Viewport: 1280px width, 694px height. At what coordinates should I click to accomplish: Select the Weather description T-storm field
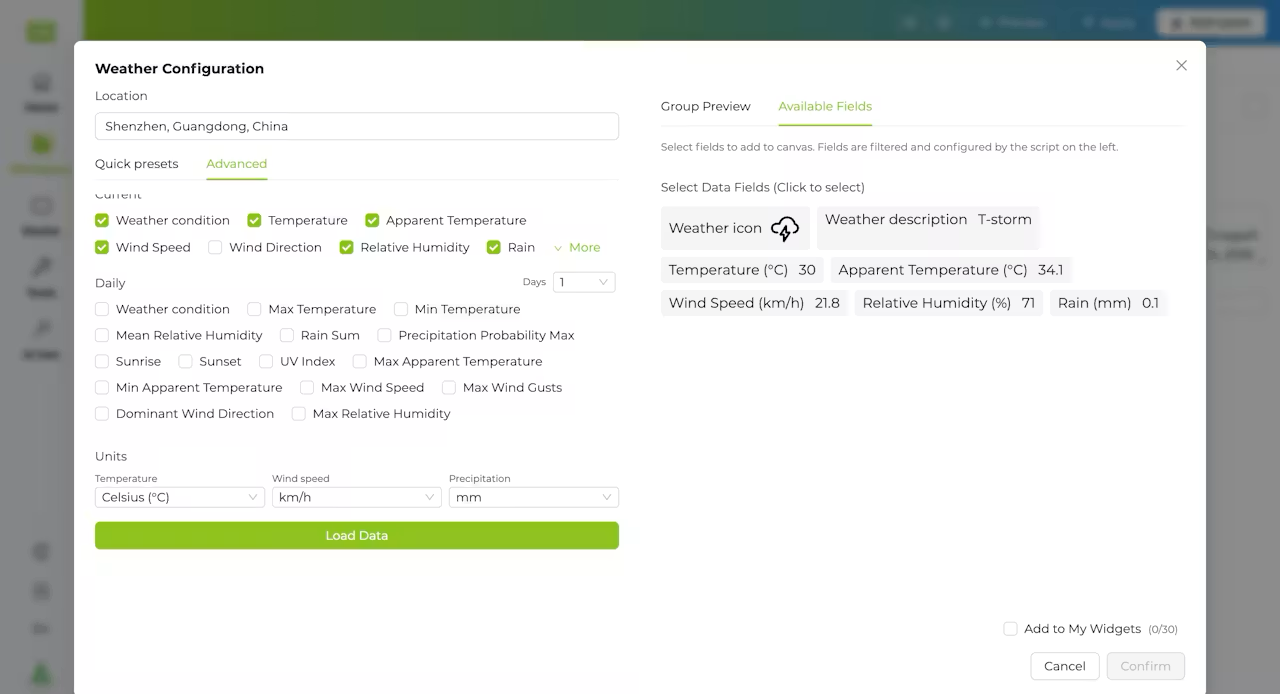tap(928, 228)
